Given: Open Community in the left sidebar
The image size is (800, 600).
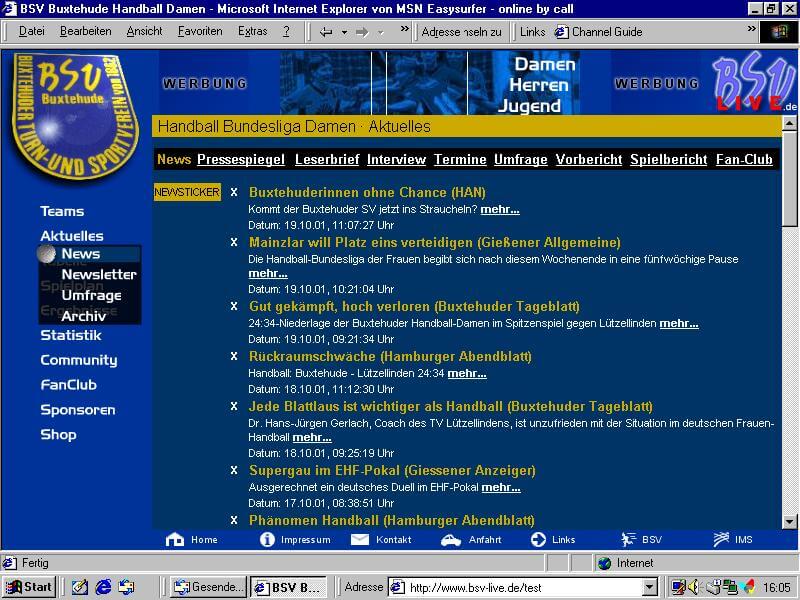Looking at the screenshot, I should [x=79, y=360].
